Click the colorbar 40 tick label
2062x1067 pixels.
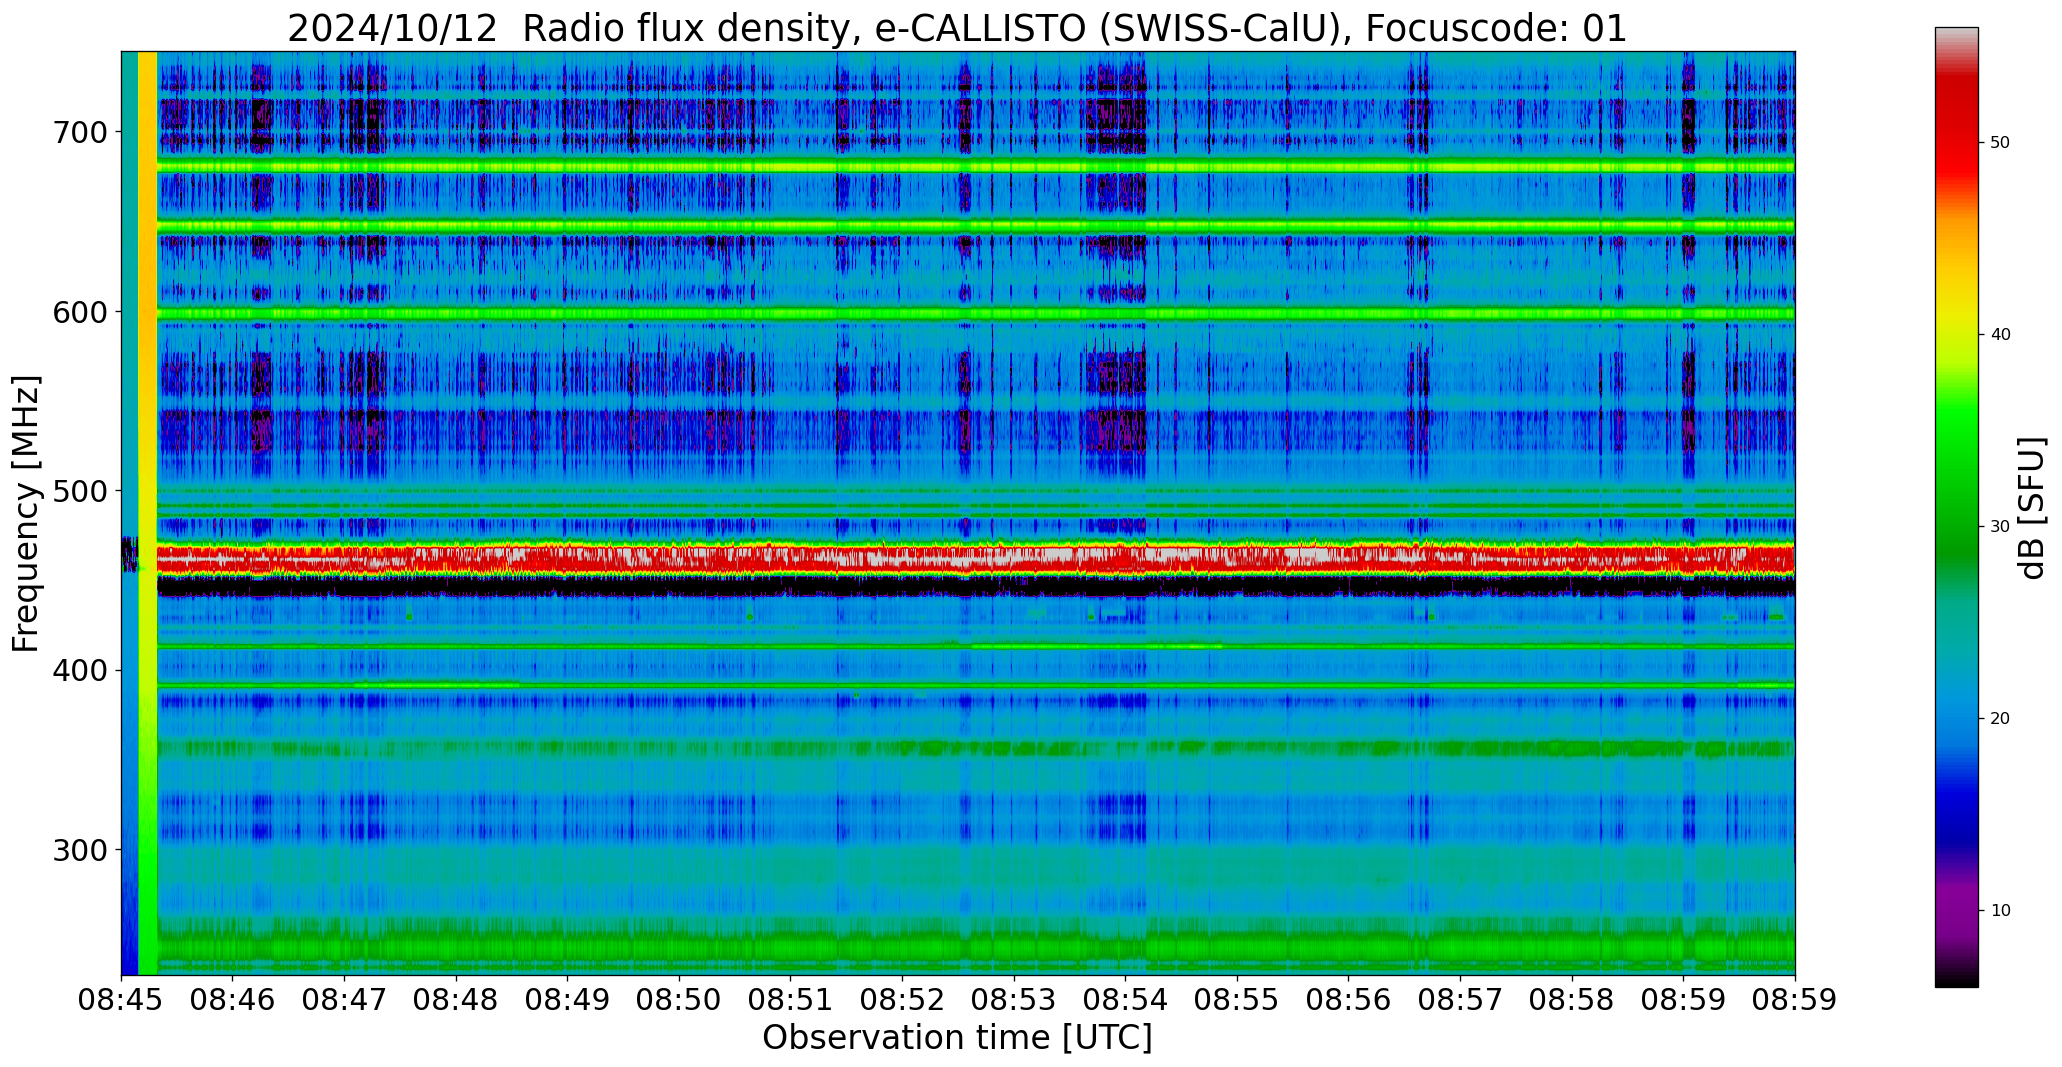pos(2000,335)
